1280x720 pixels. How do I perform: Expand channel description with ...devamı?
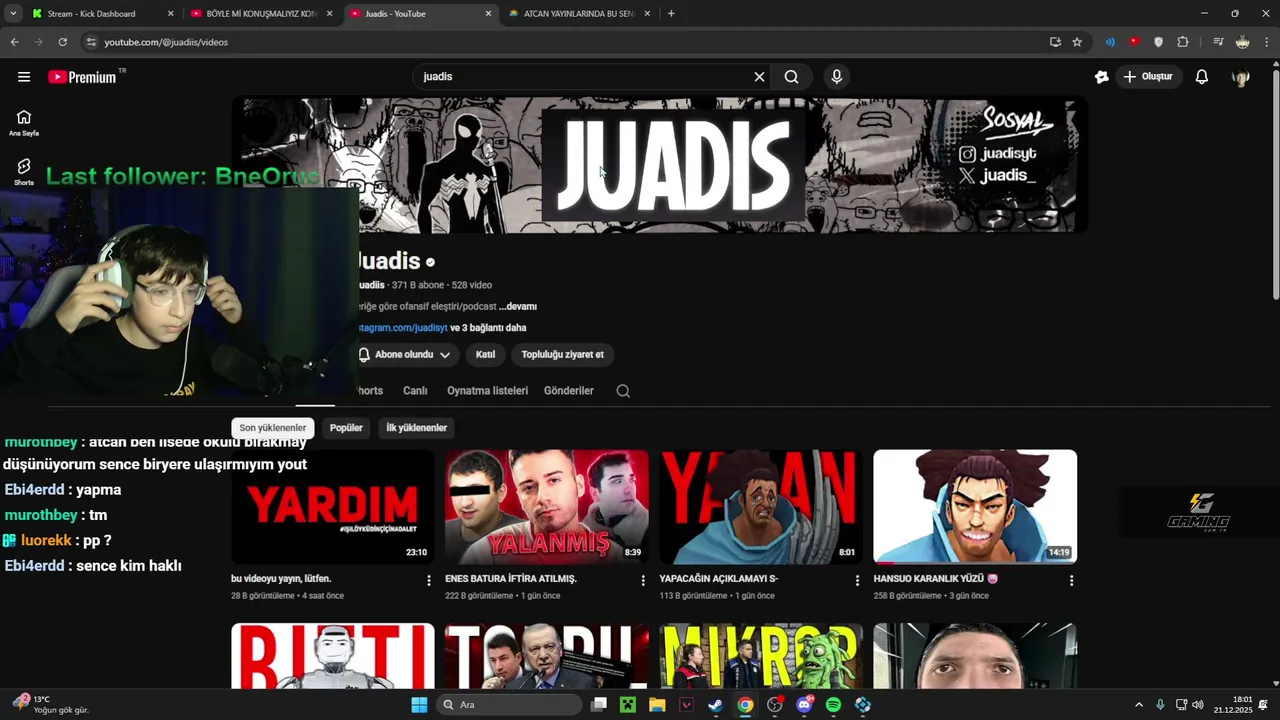(x=518, y=306)
